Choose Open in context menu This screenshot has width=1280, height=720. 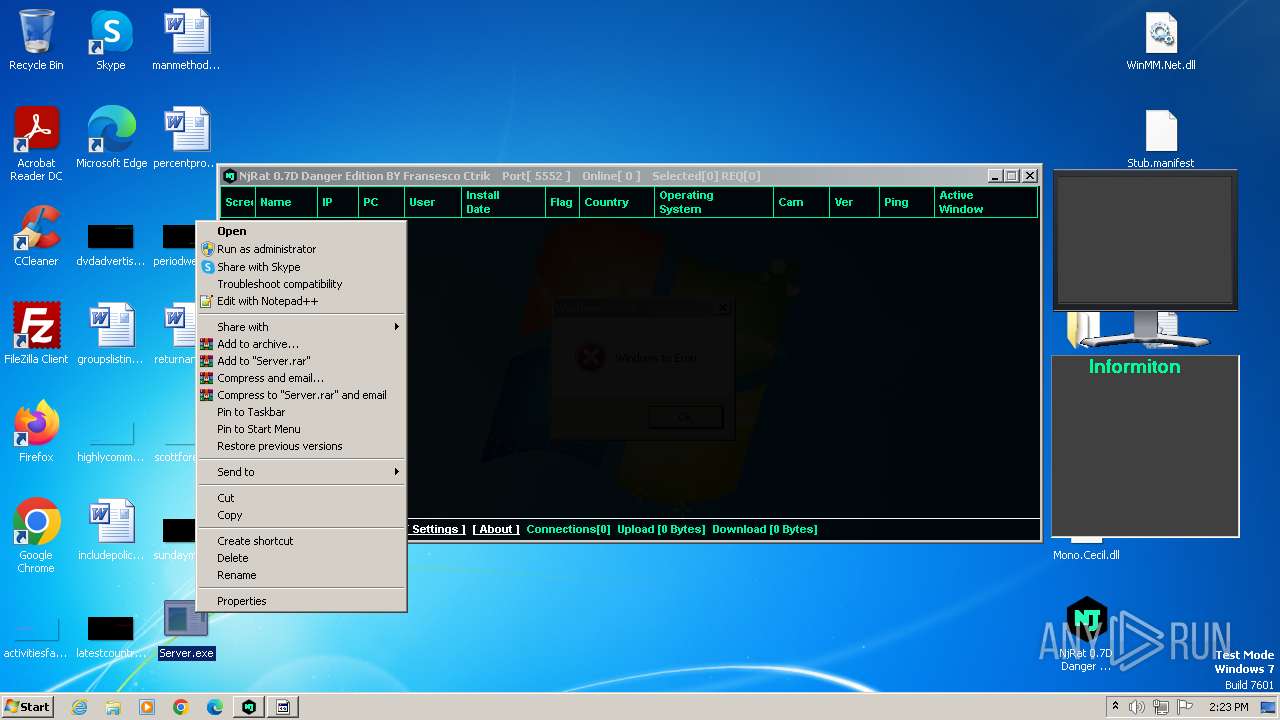pos(301,231)
